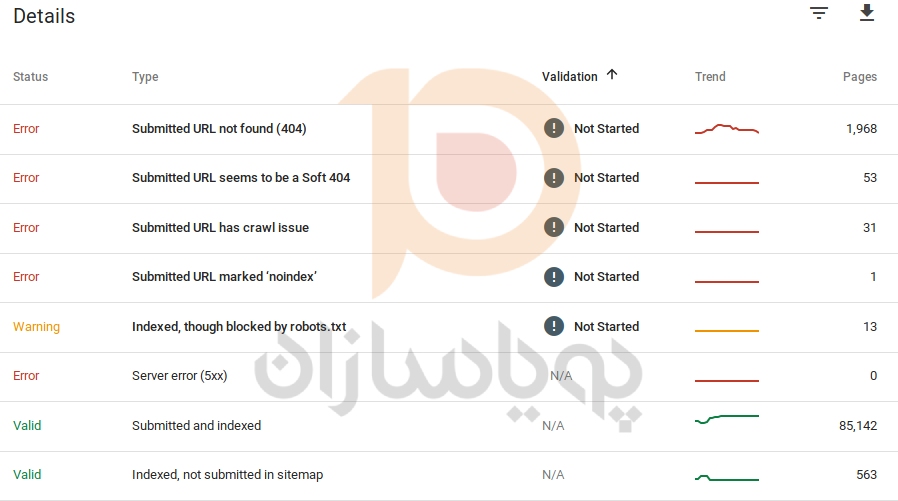898x501 pixels.
Task: Open 'Indexed, though blocked by robots.txt' row
Action: point(239,327)
